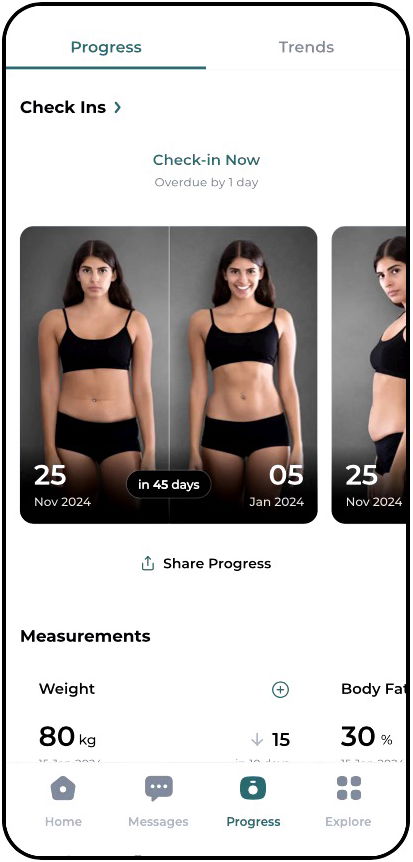The width and height of the screenshot is (413, 862).
Task: Tap the Share Progress button
Action: 206,563
